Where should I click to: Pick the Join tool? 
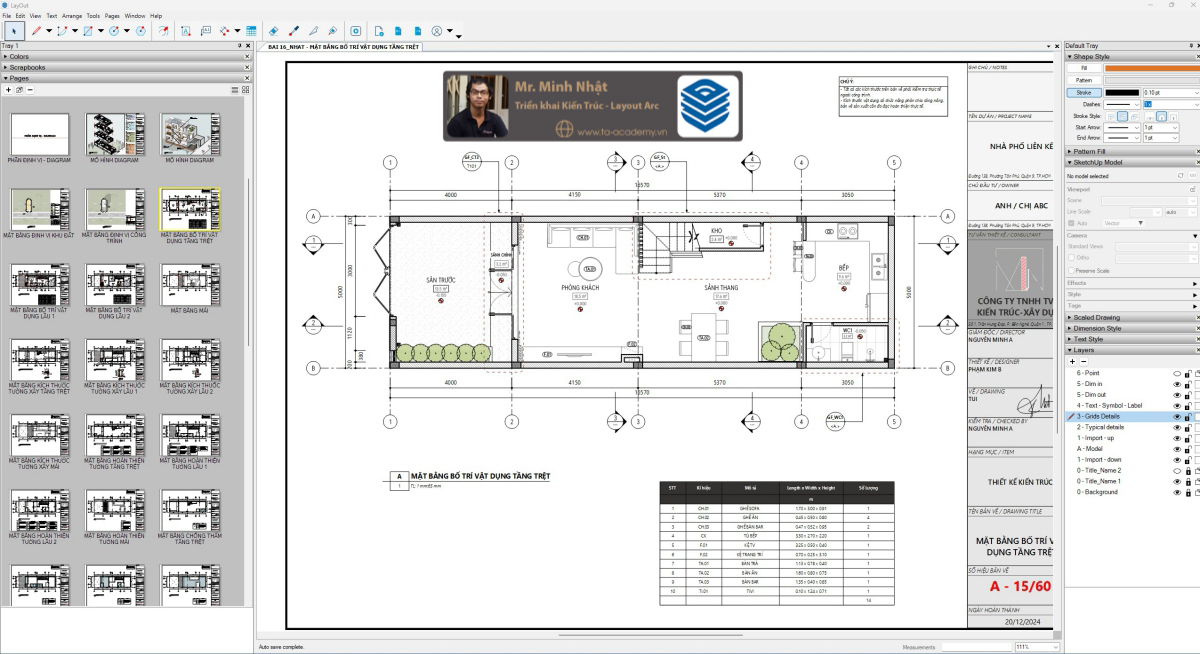point(332,31)
